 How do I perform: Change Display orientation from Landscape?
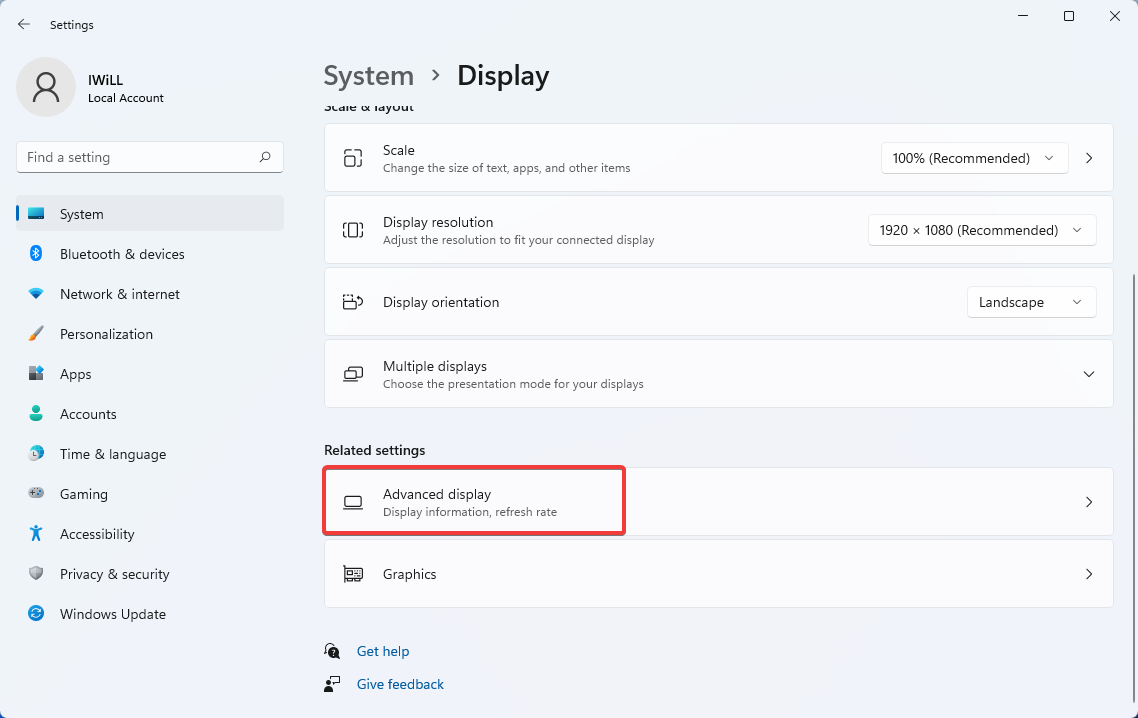pyautogui.click(x=1031, y=302)
